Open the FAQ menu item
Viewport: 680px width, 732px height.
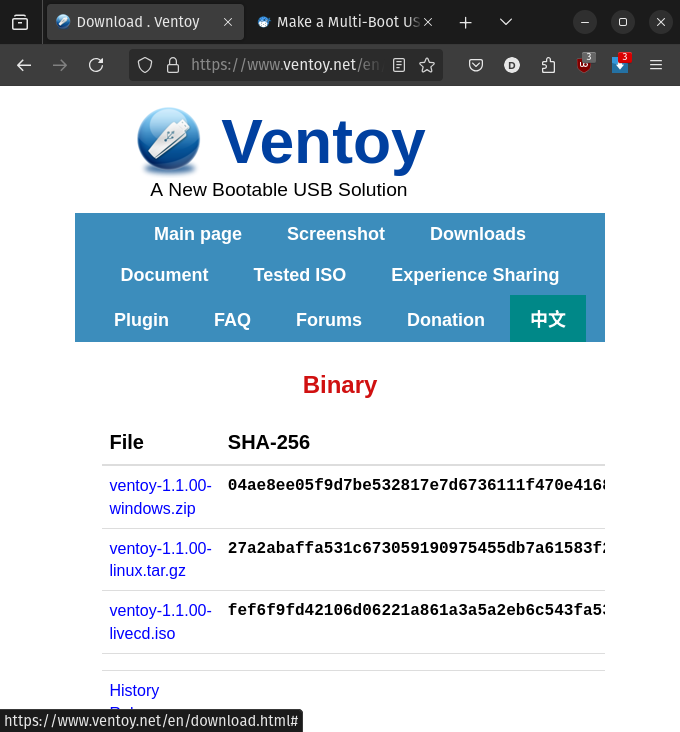click(232, 320)
